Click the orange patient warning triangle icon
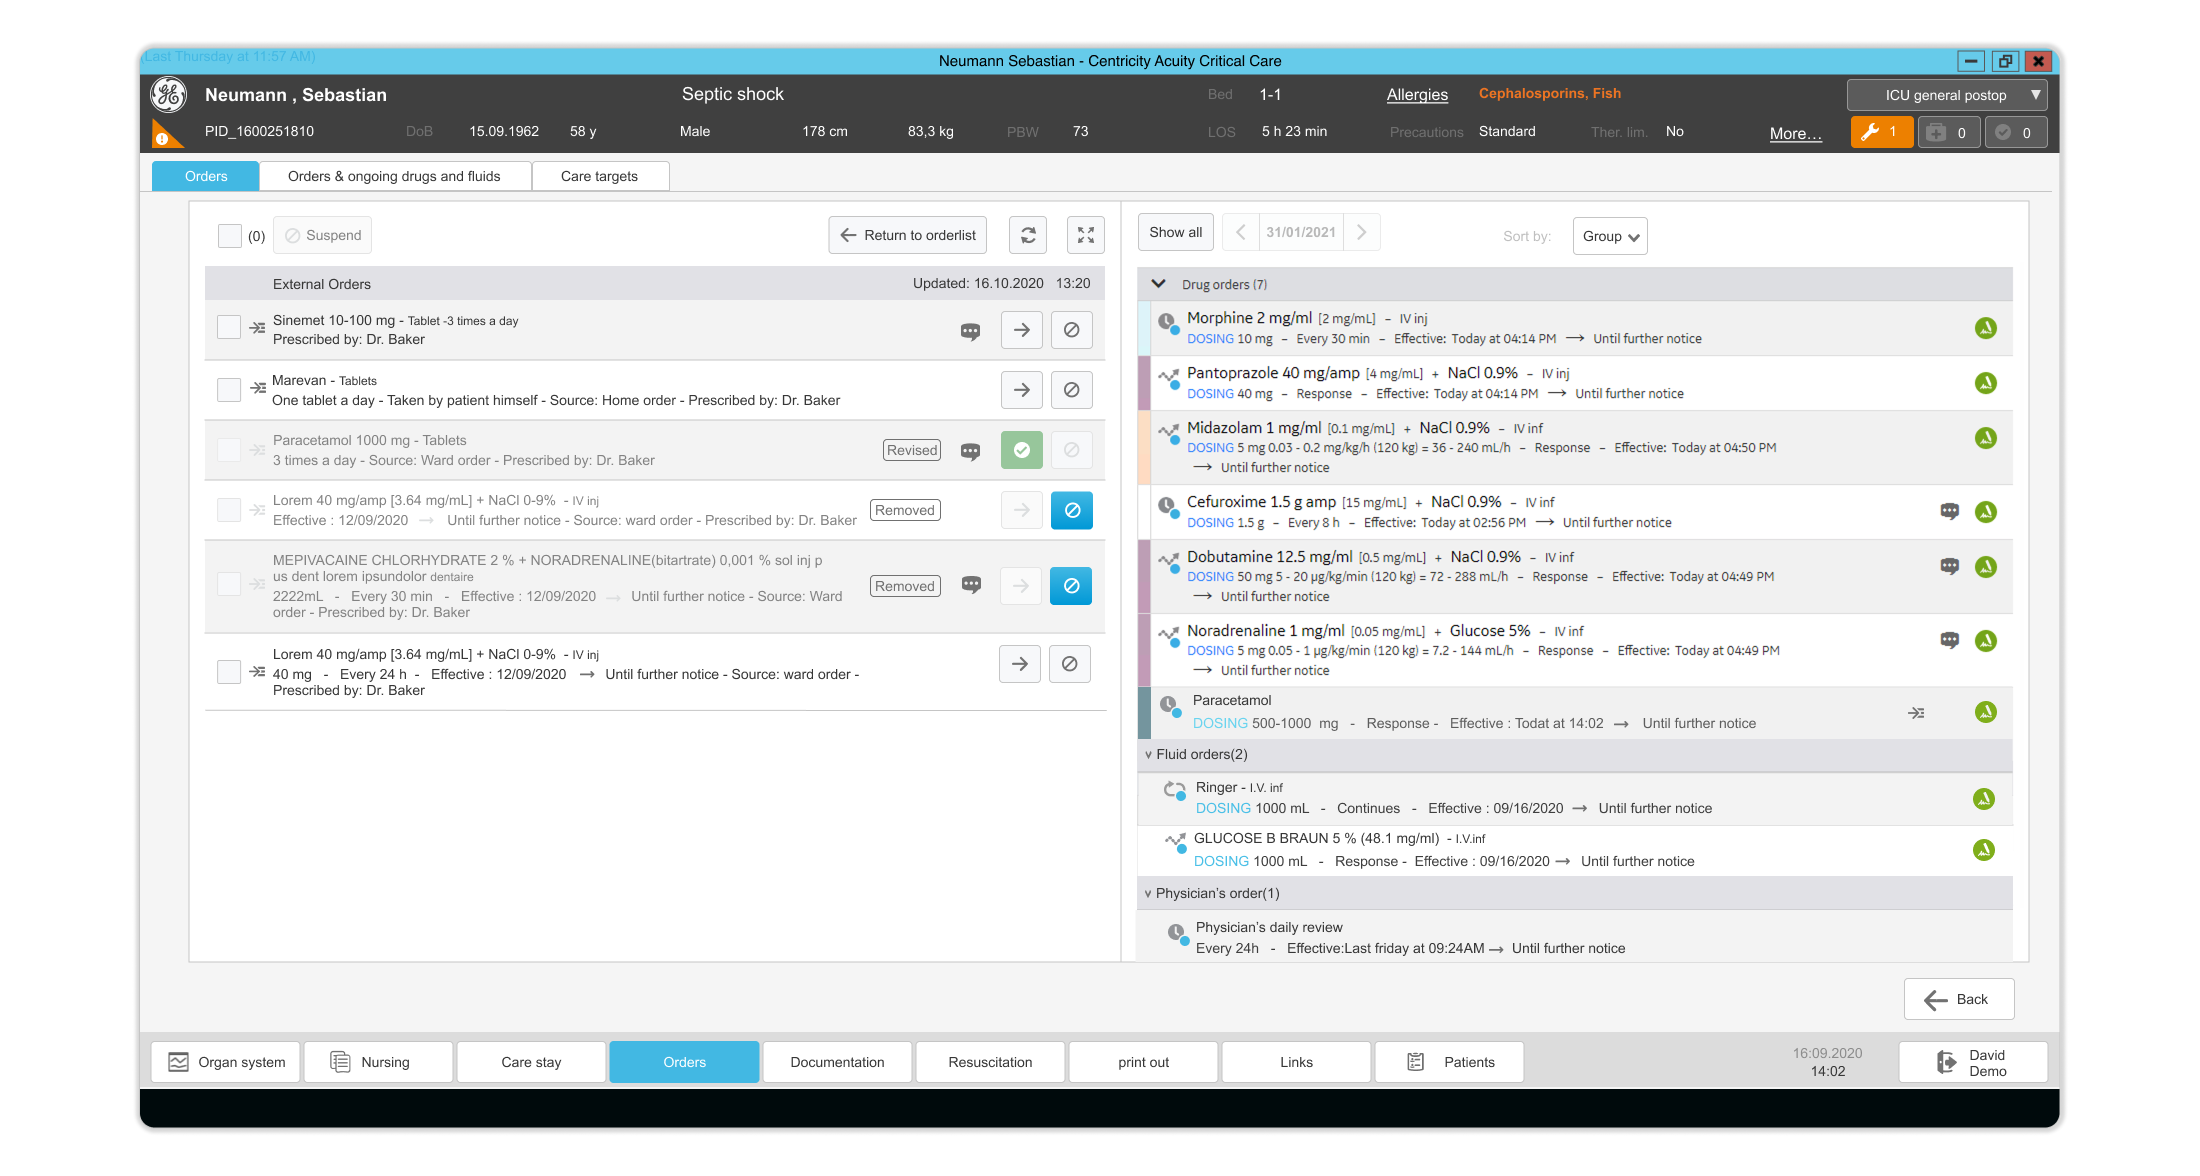The height and width of the screenshot is (1176, 2200). pos(165,134)
